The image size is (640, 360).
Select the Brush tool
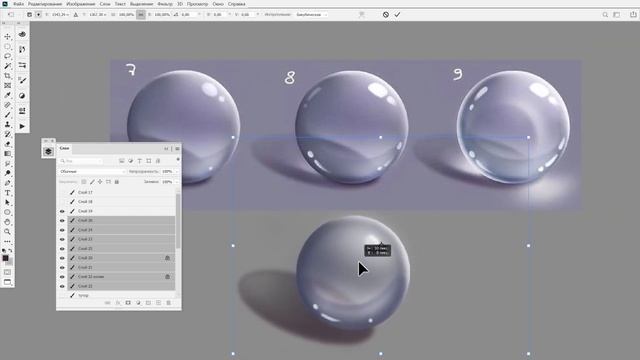pyautogui.click(x=7, y=115)
